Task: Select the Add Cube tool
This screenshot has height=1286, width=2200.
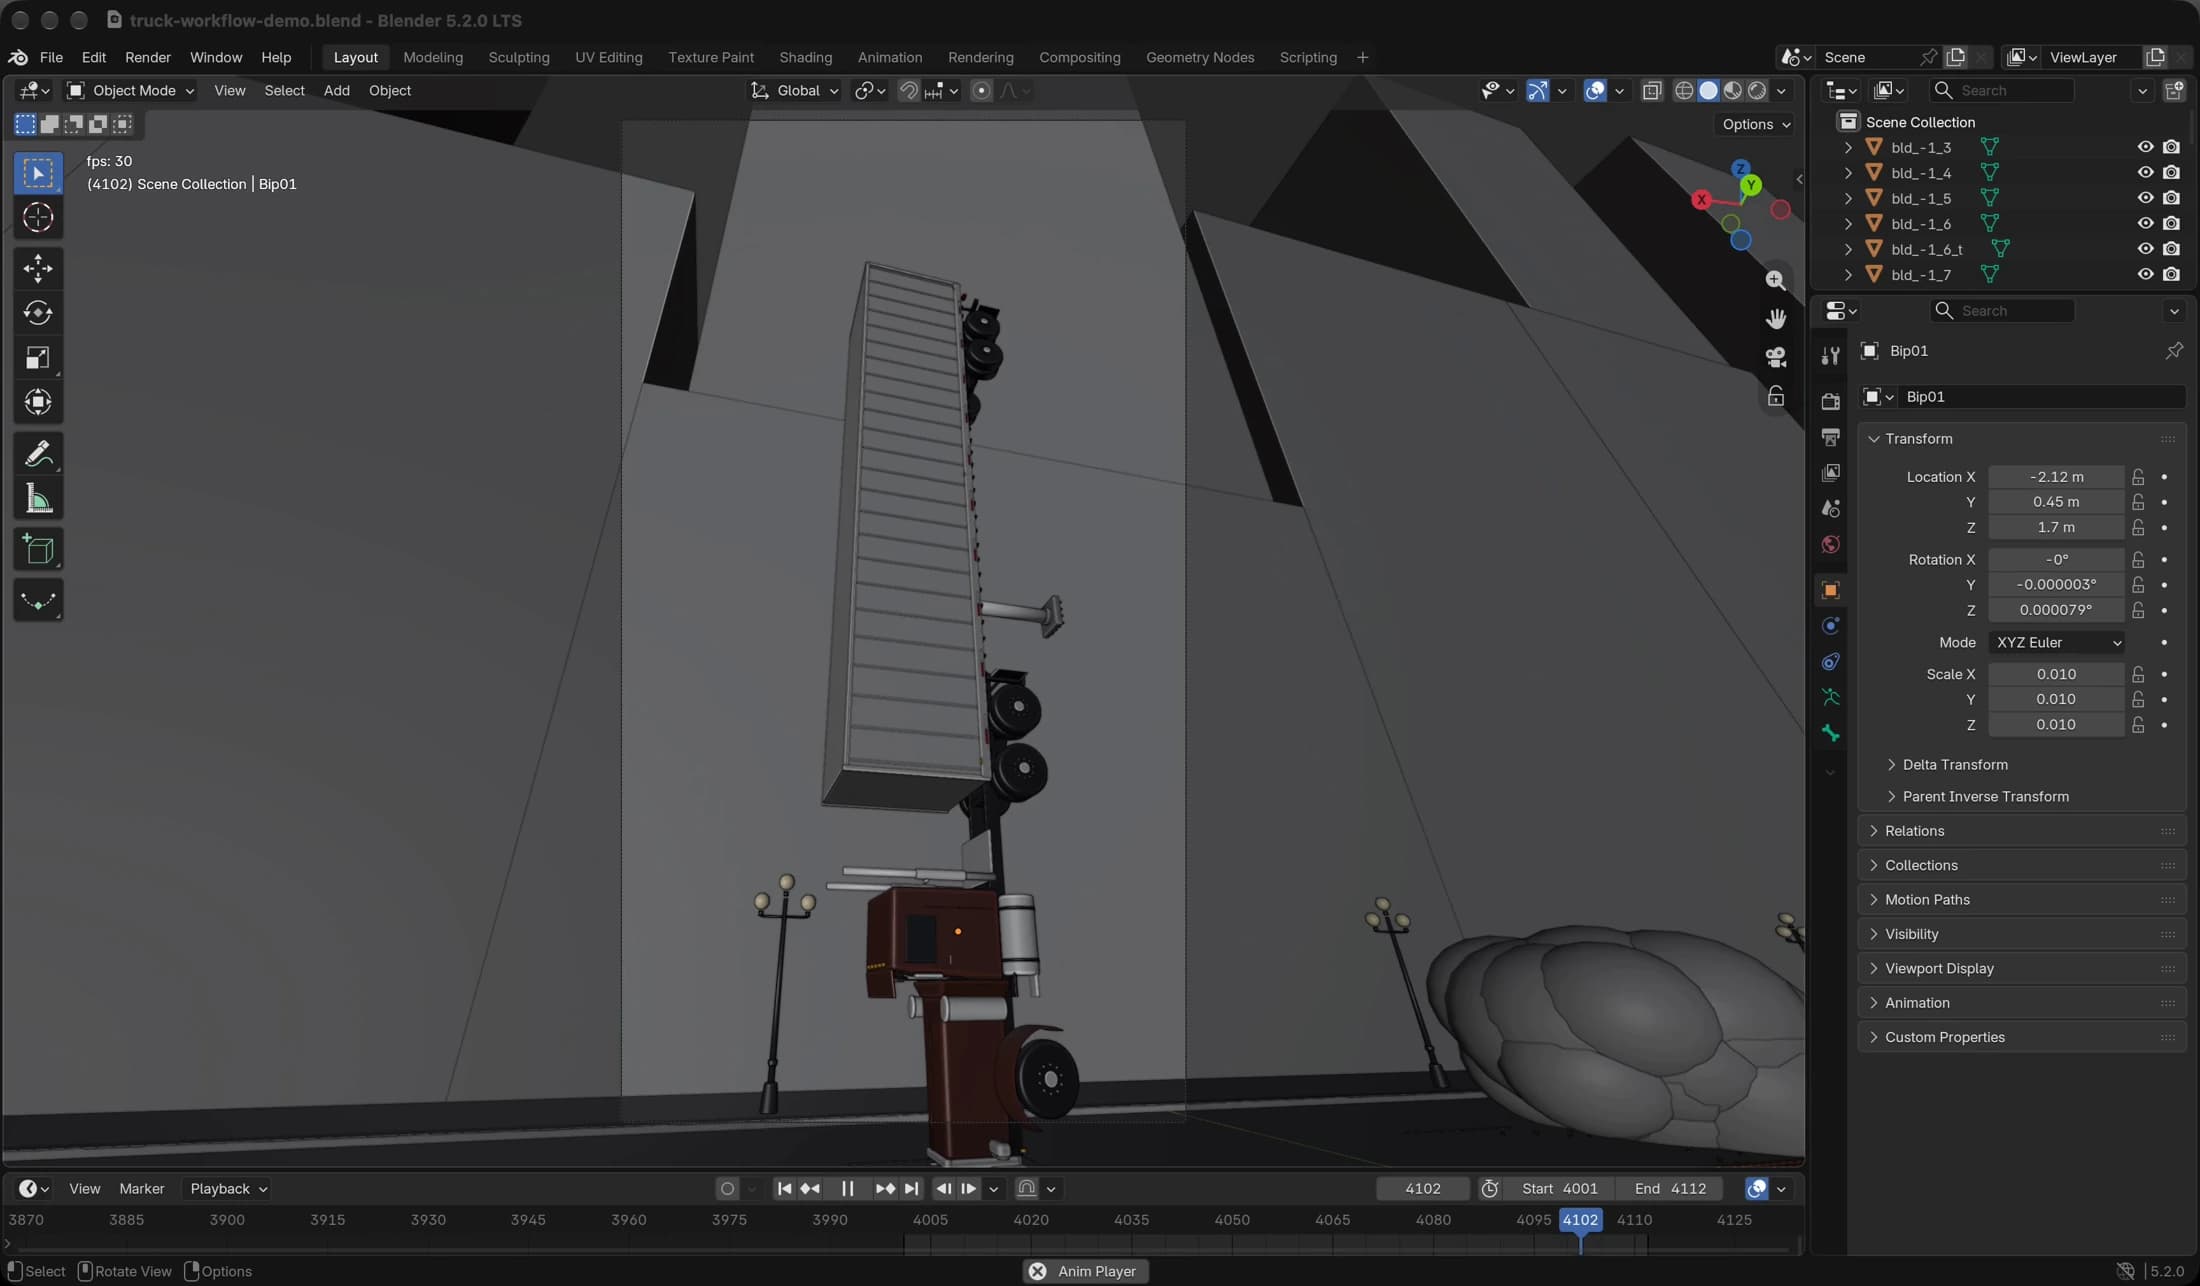Action: (x=38, y=549)
